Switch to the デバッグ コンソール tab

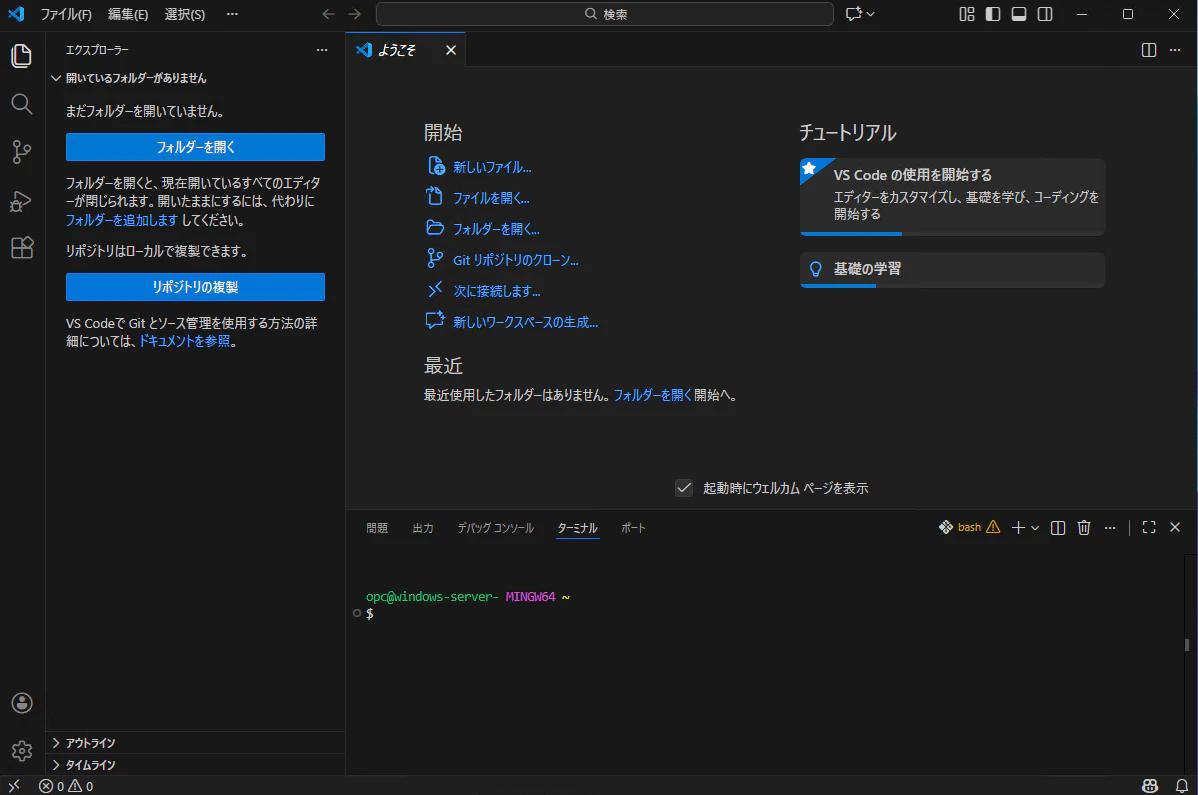(495, 528)
